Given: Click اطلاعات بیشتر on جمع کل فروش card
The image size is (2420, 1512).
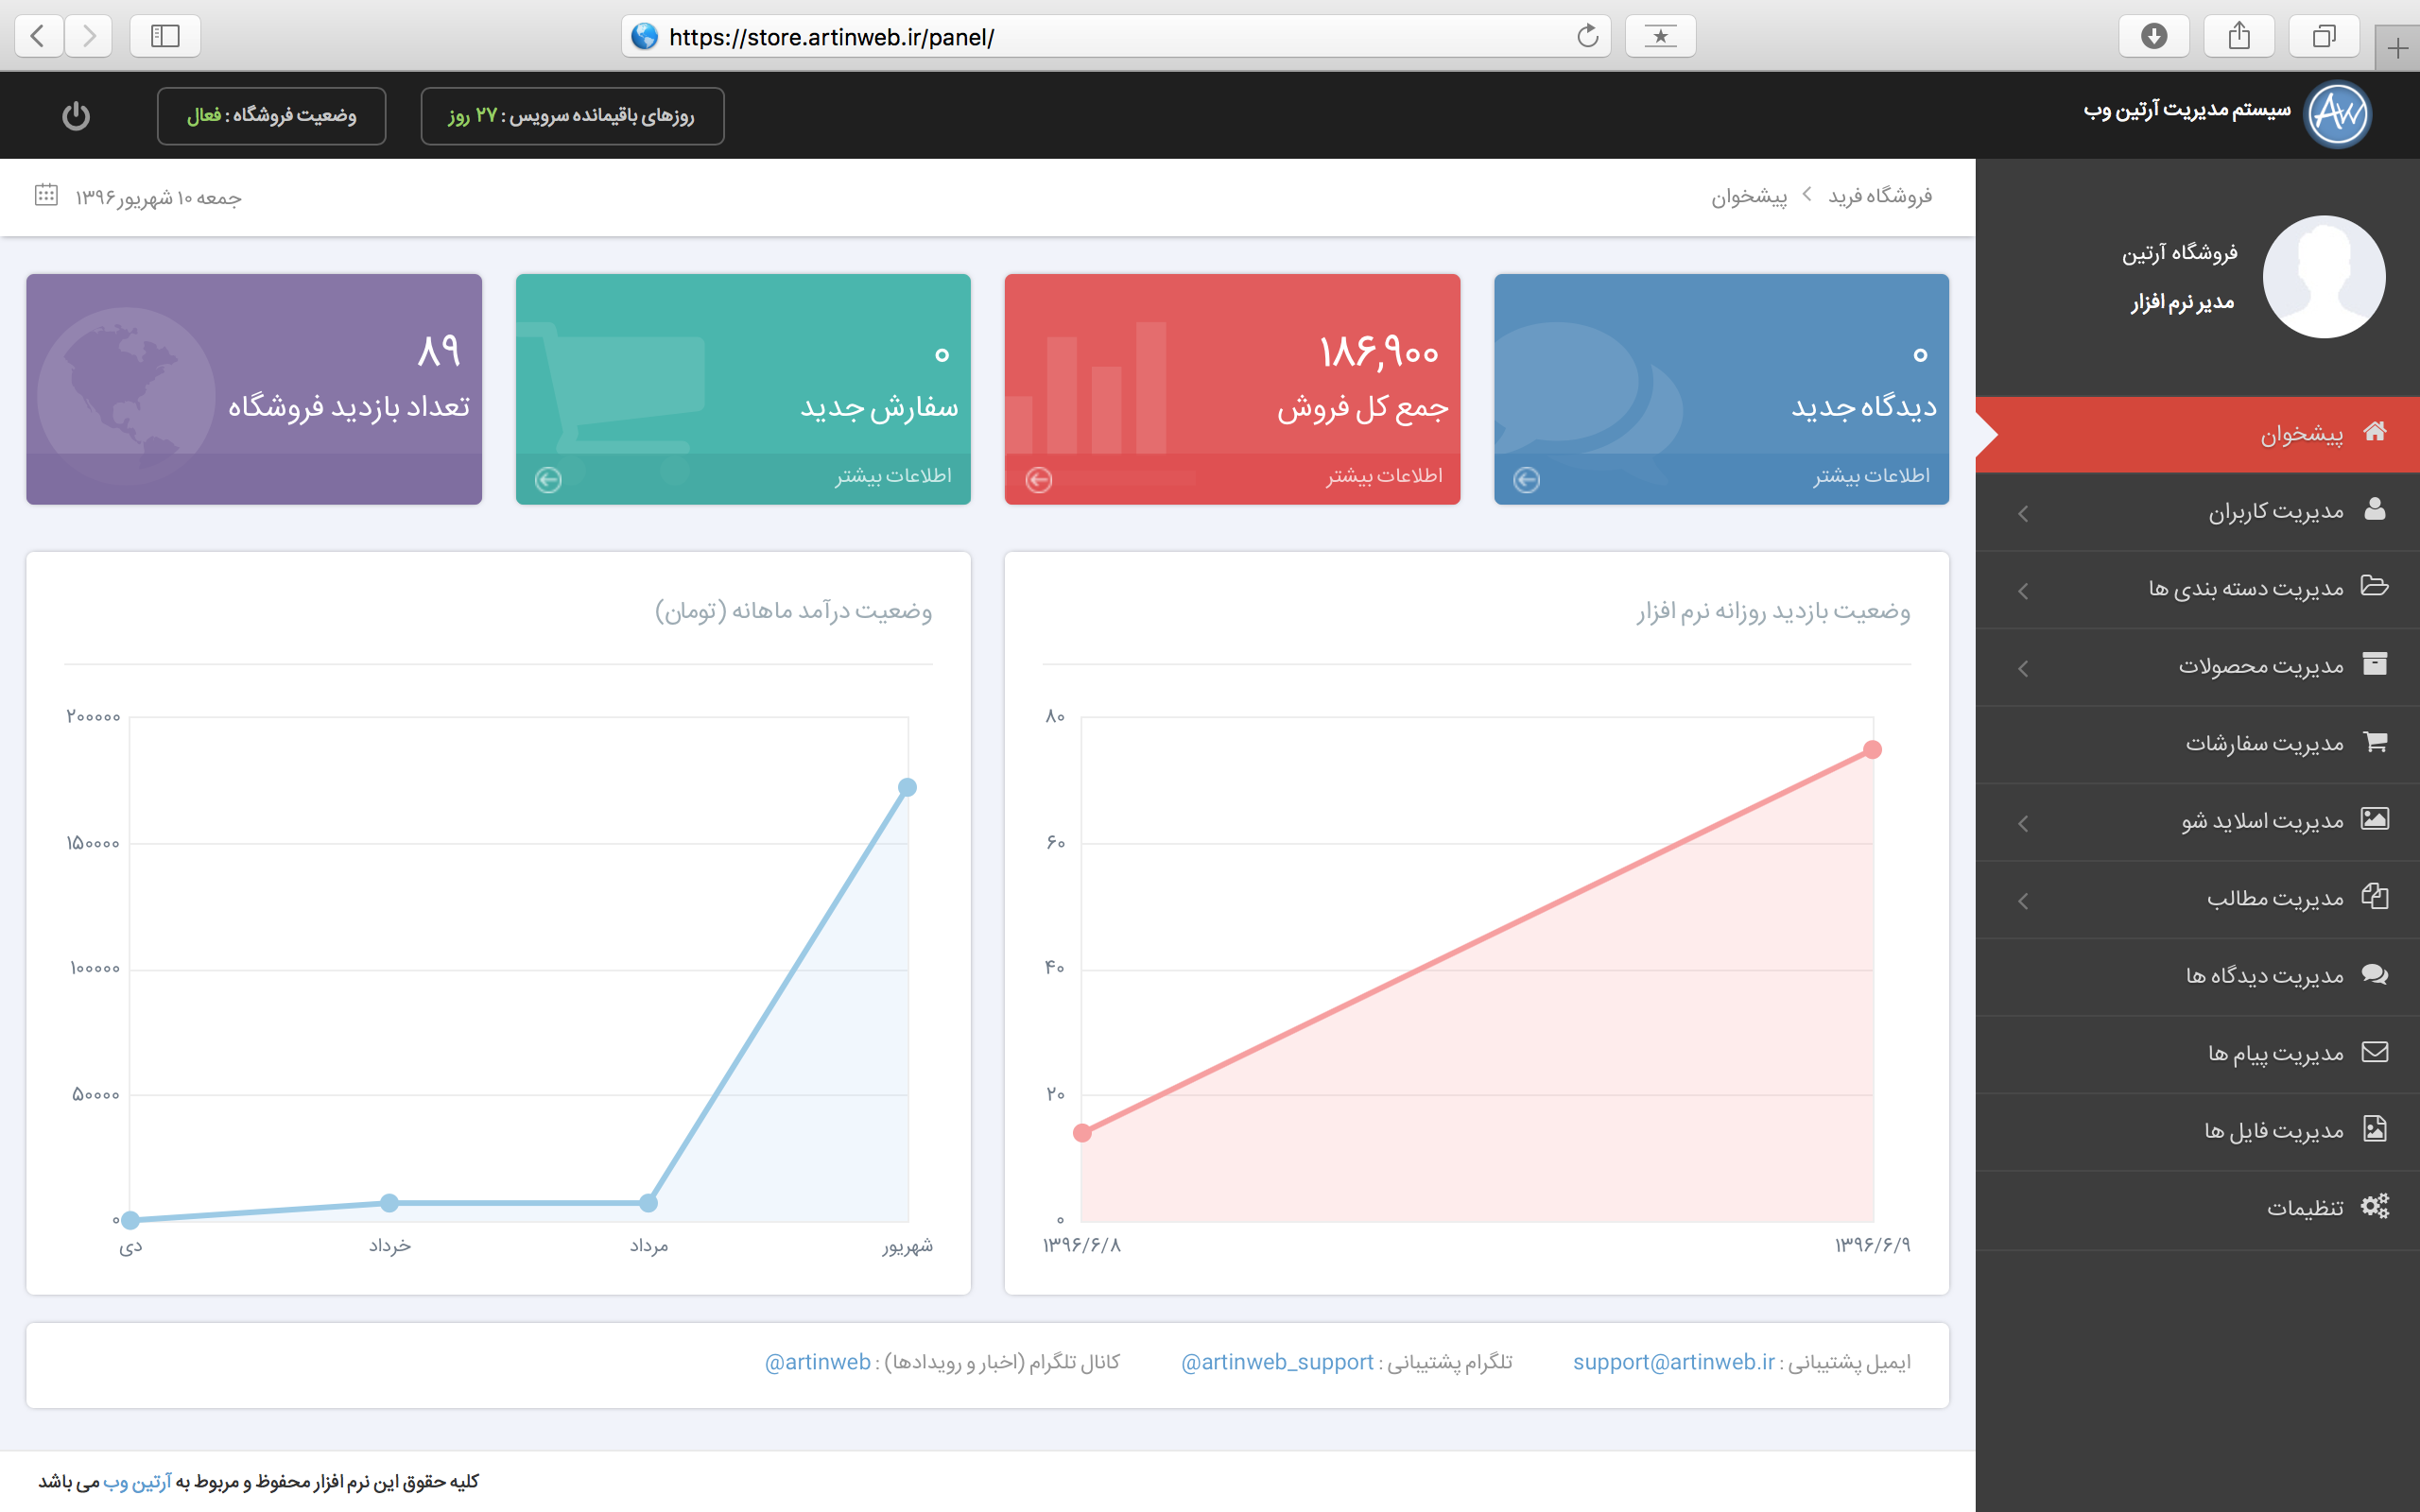Looking at the screenshot, I should (x=1384, y=475).
